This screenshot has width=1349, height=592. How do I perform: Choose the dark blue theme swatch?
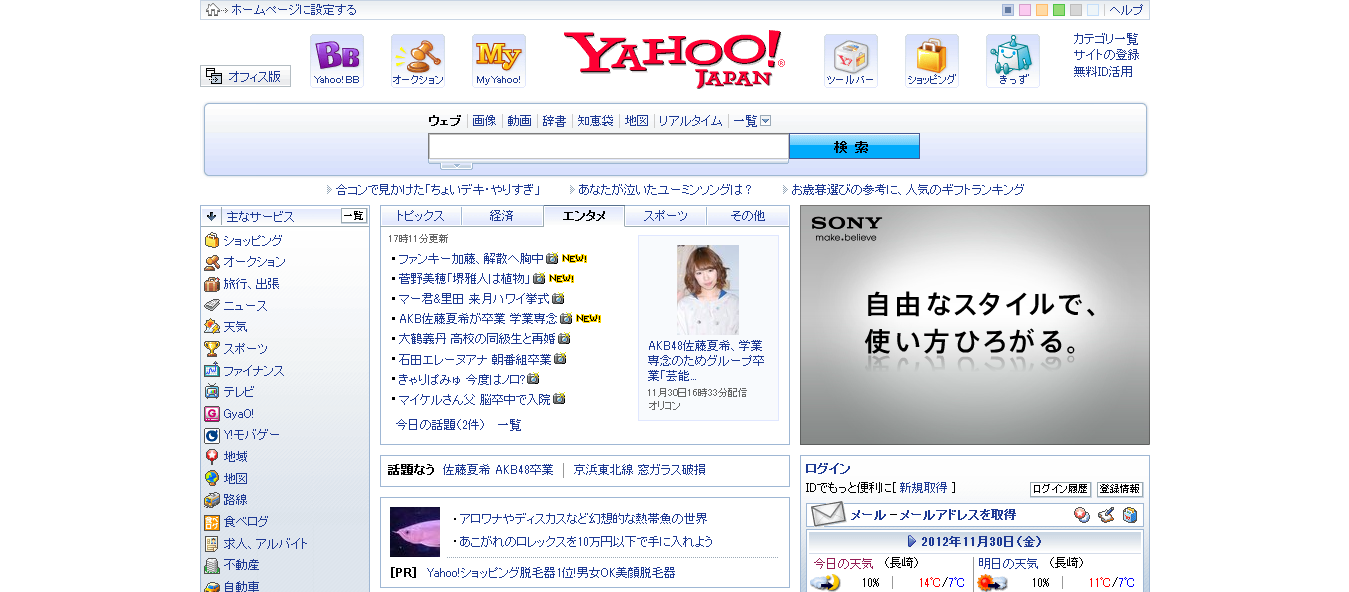pyautogui.click(x=1008, y=10)
